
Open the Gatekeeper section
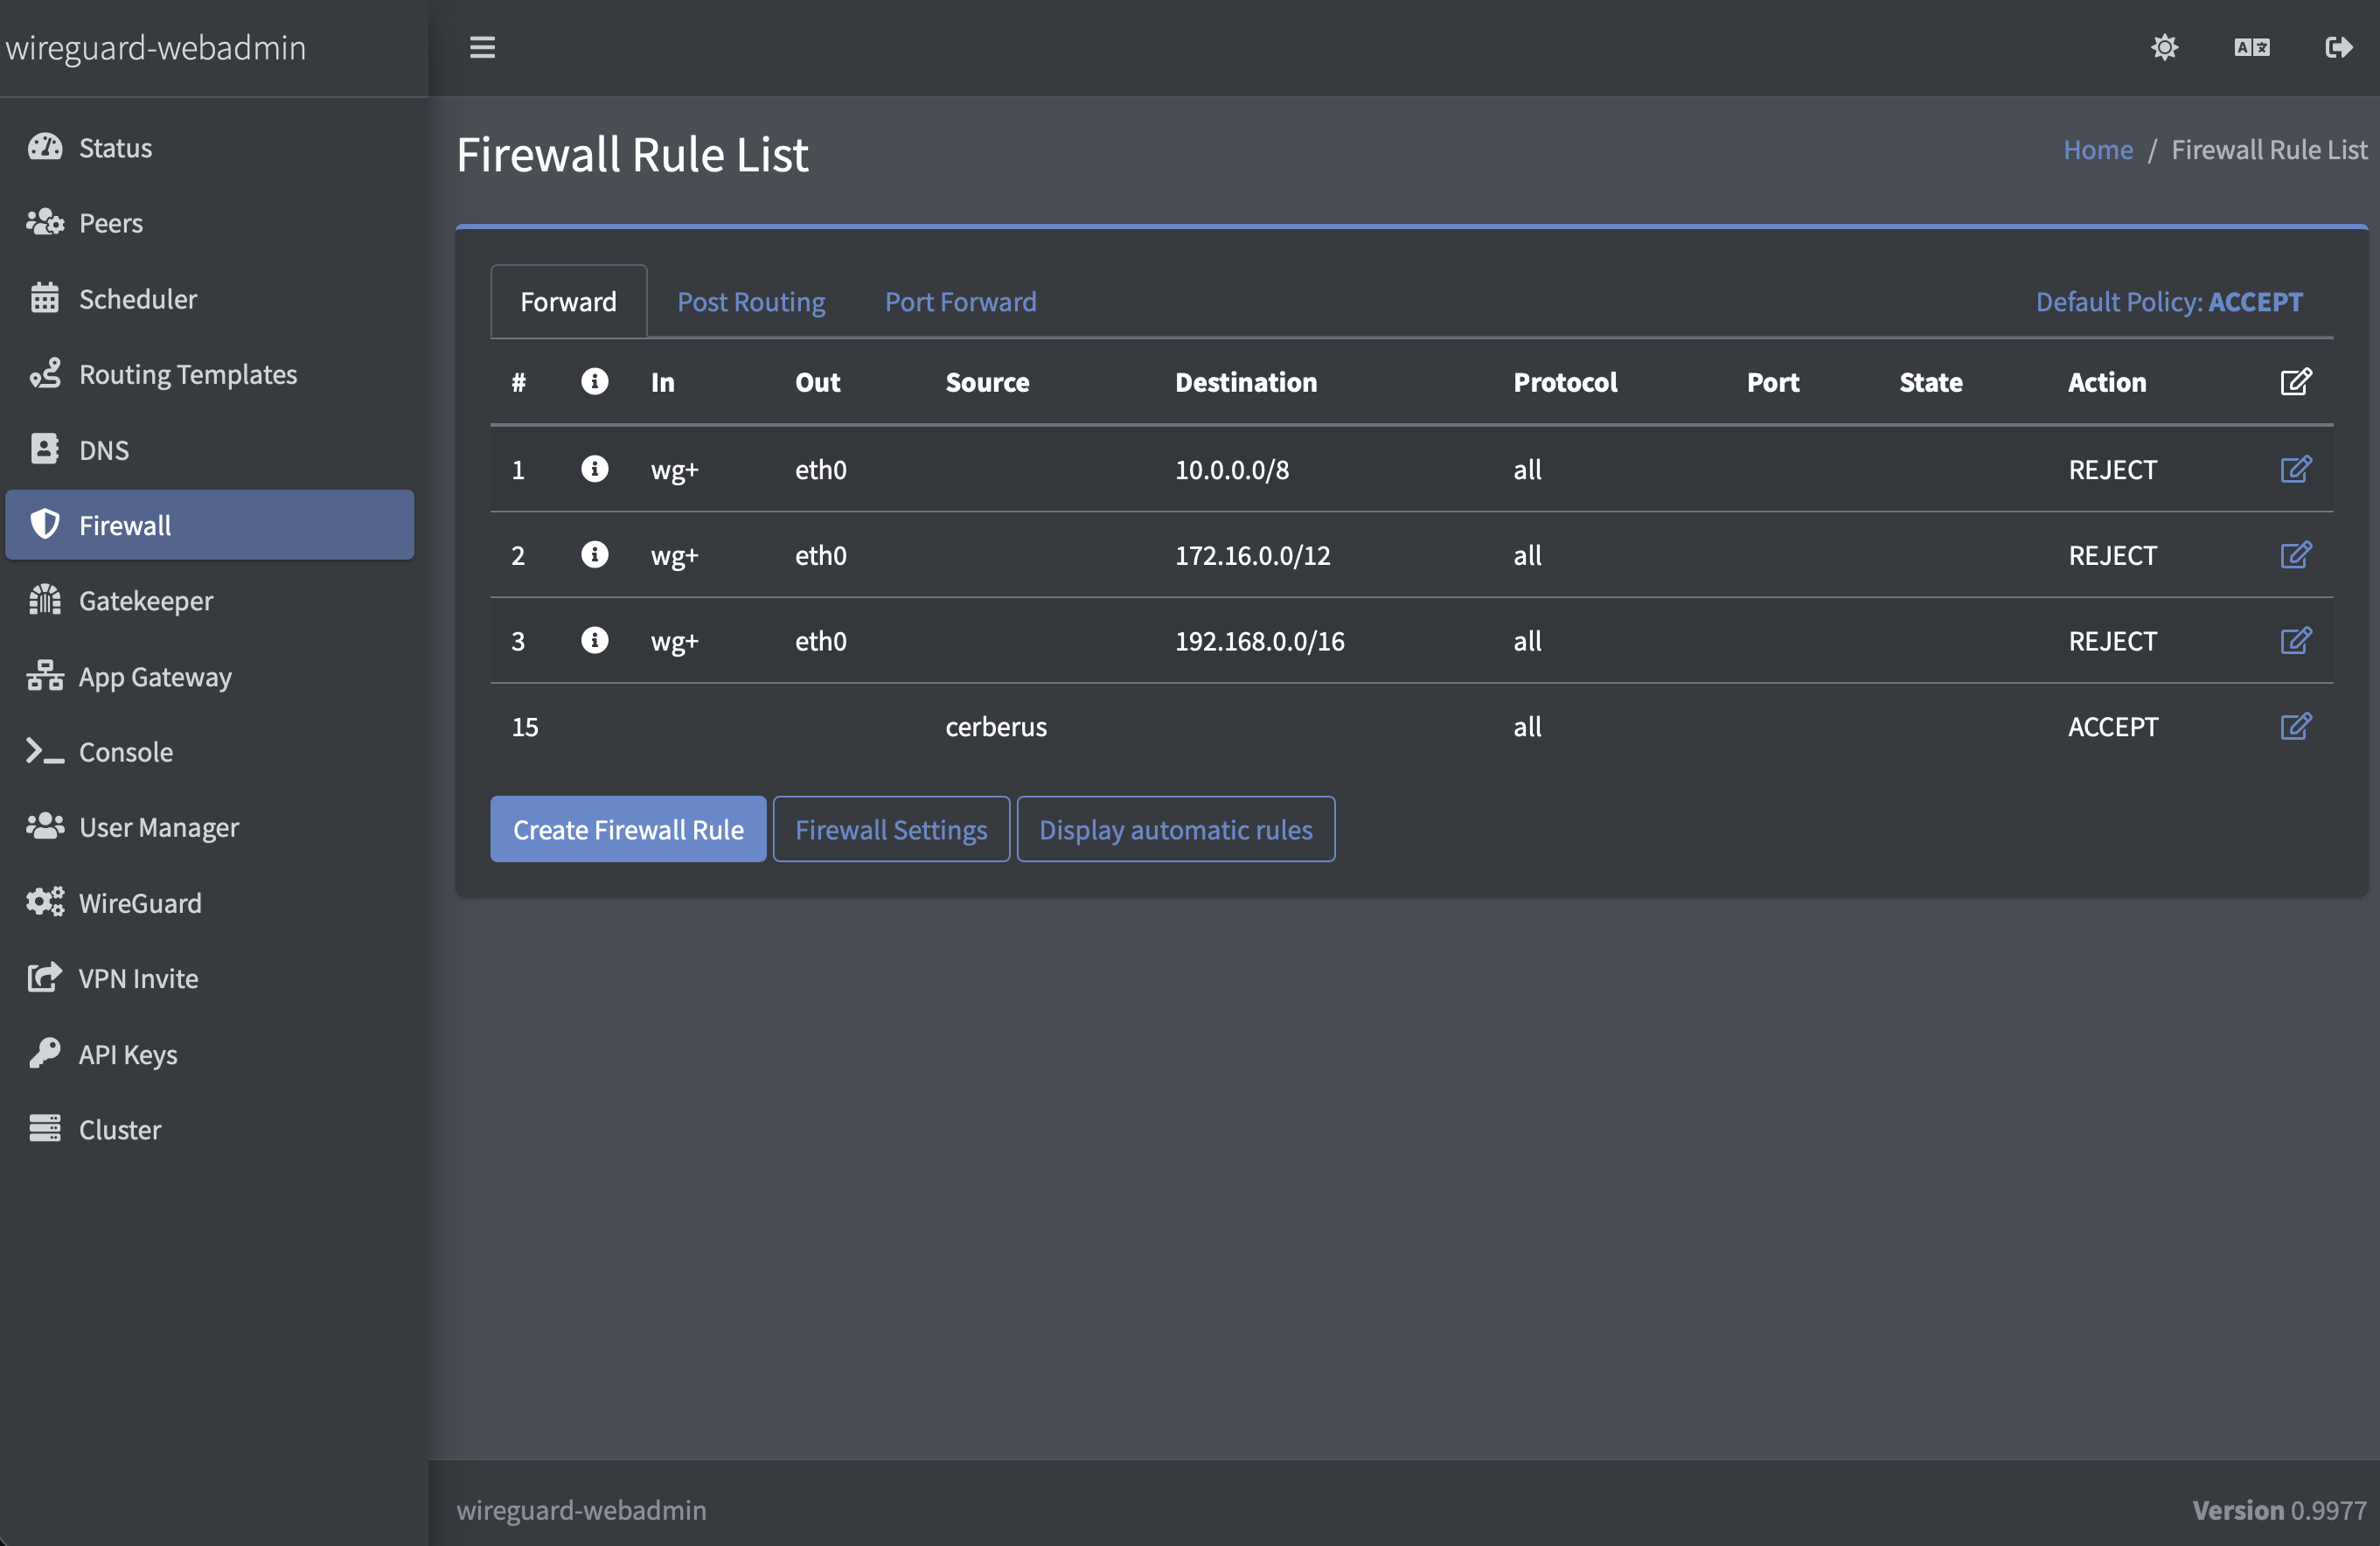pos(146,600)
